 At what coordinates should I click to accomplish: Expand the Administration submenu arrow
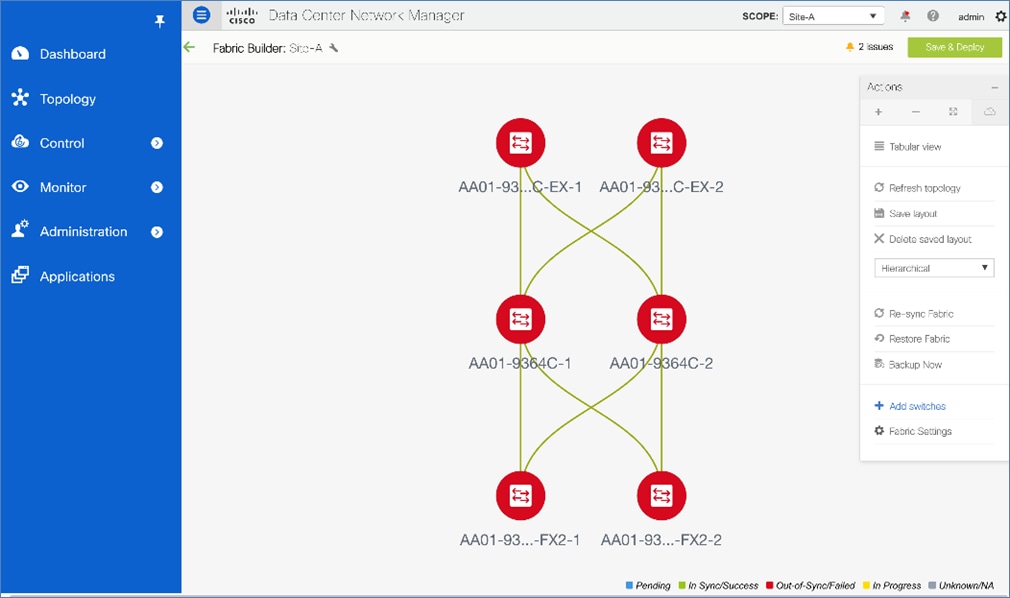point(157,232)
